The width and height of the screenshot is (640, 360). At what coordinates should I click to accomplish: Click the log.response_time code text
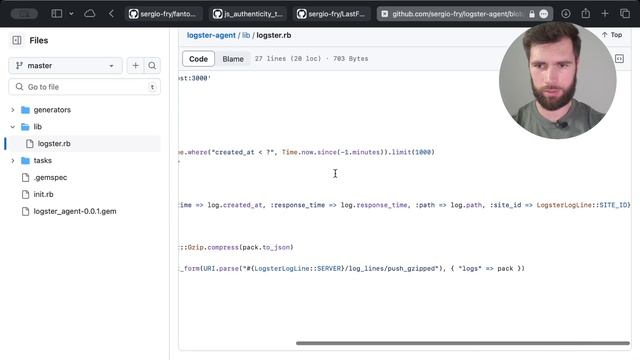[373, 205]
